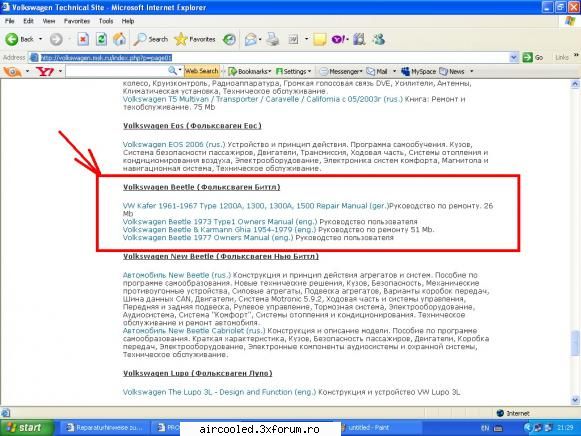Click the system tray clock 21:29

pyautogui.click(x=565, y=428)
